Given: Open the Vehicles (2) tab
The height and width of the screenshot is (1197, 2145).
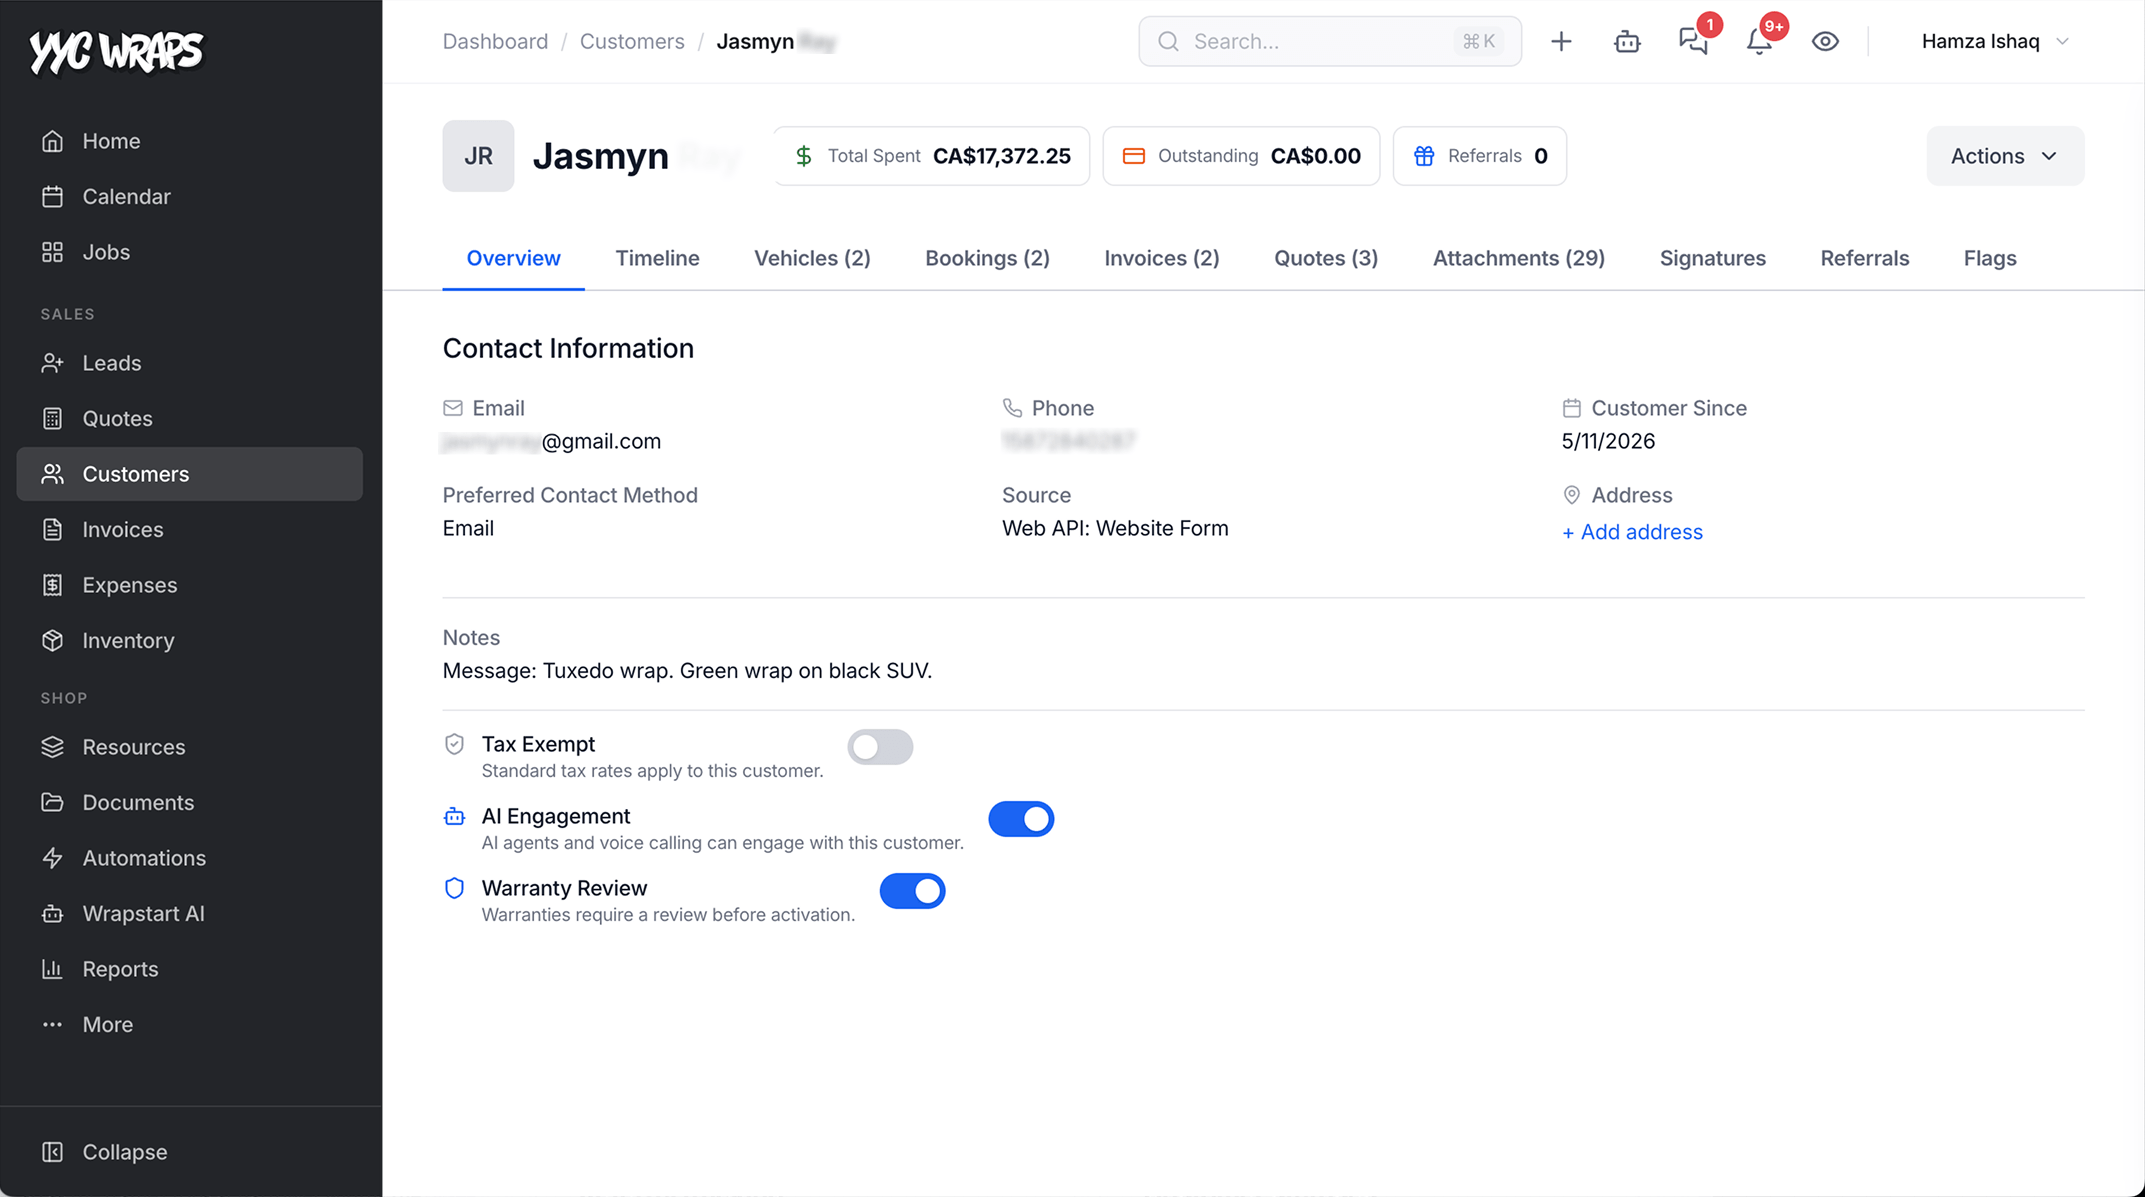Looking at the screenshot, I should coord(812,258).
